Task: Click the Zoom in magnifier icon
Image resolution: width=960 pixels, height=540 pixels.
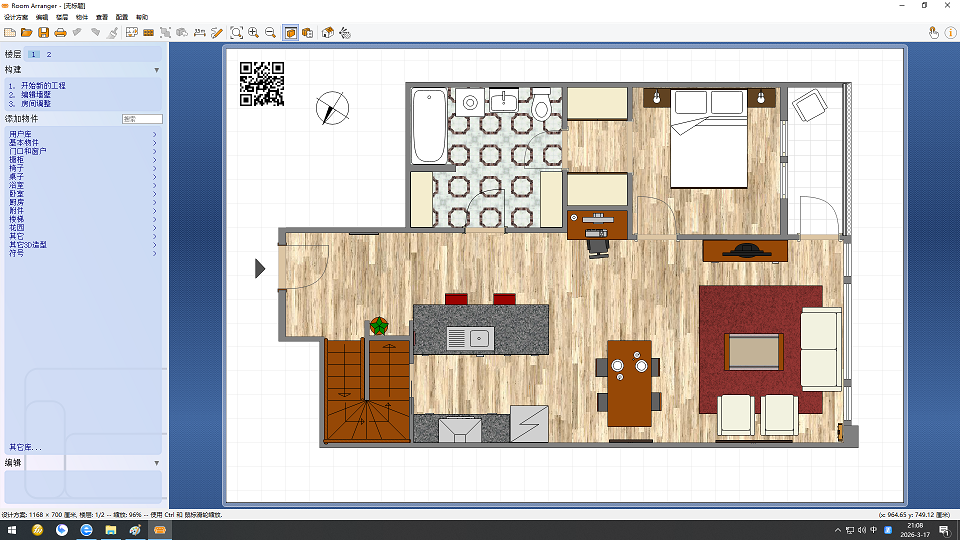Action: (x=254, y=33)
